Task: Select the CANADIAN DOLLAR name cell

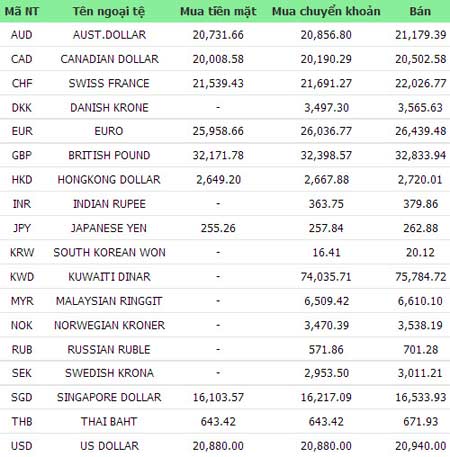Action: [x=109, y=59]
